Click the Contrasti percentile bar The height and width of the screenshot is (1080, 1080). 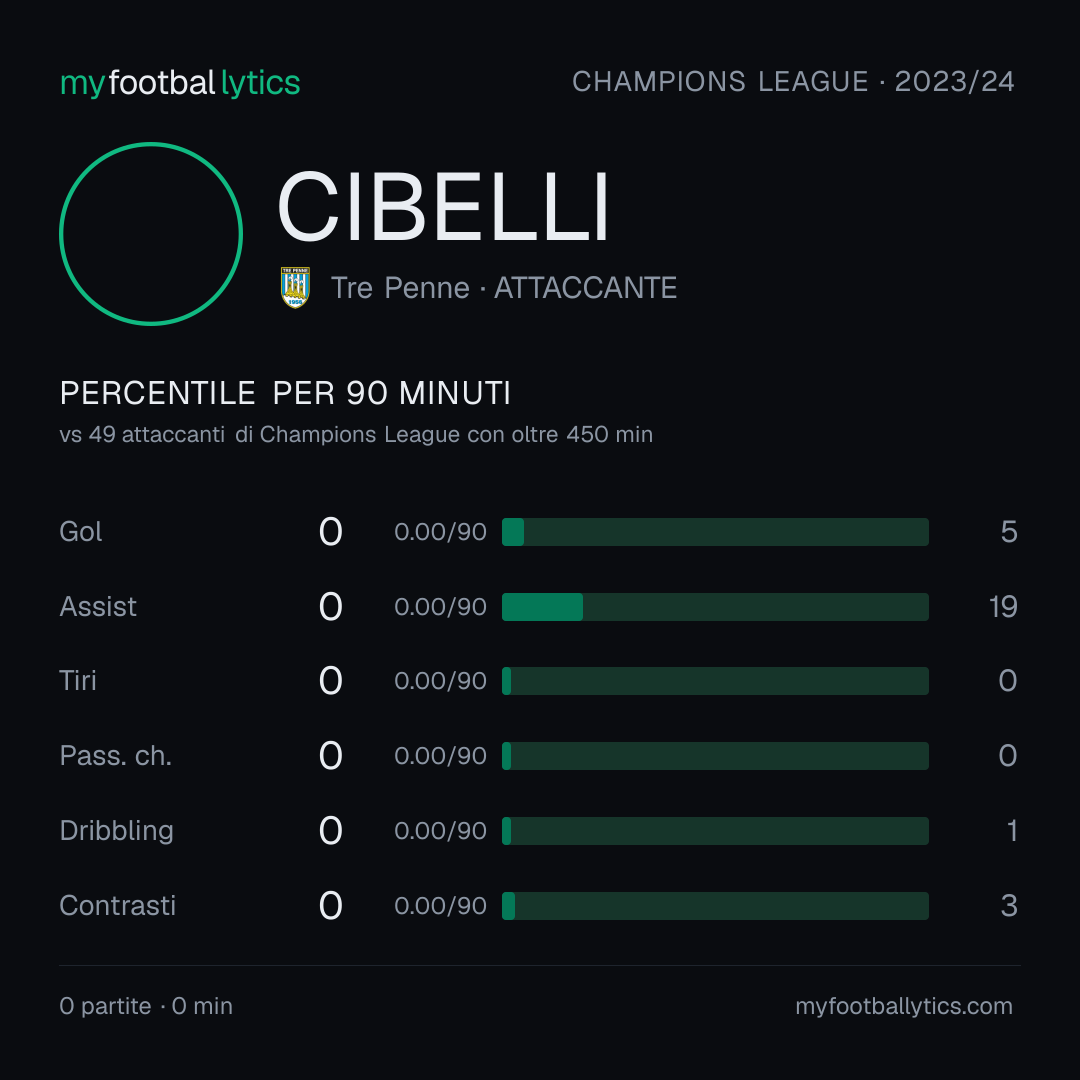(715, 906)
